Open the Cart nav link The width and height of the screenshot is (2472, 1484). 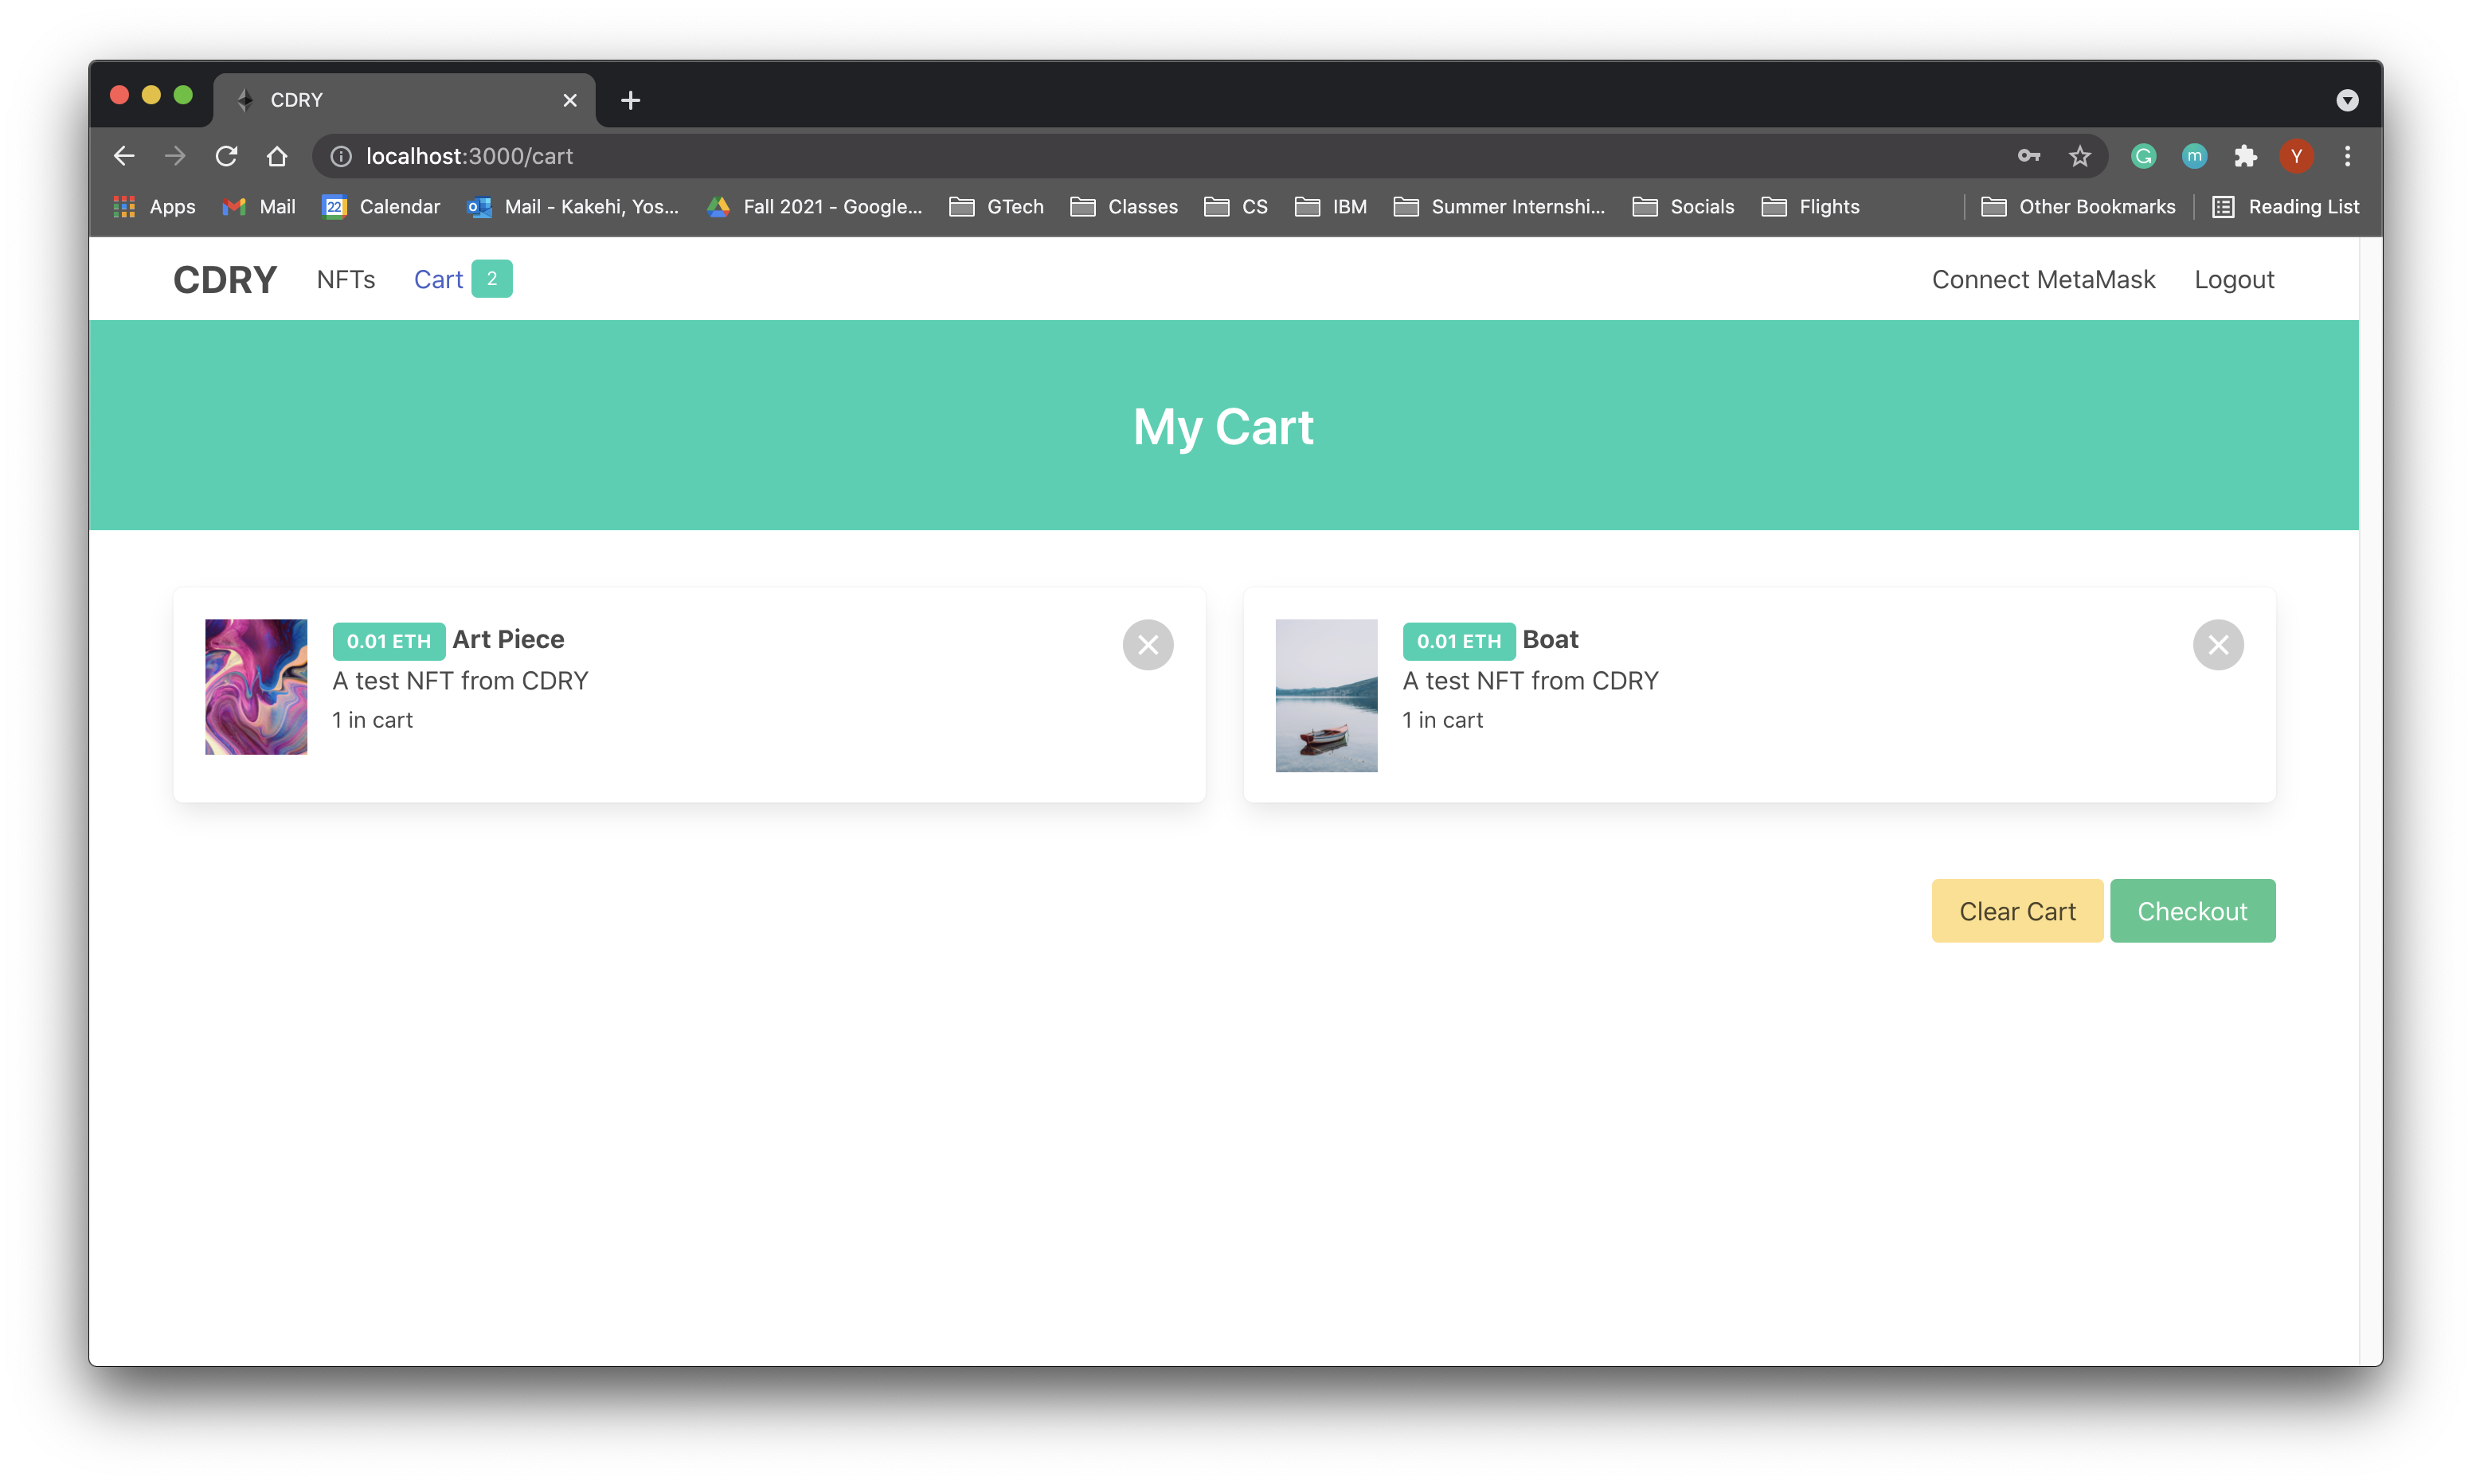click(438, 280)
